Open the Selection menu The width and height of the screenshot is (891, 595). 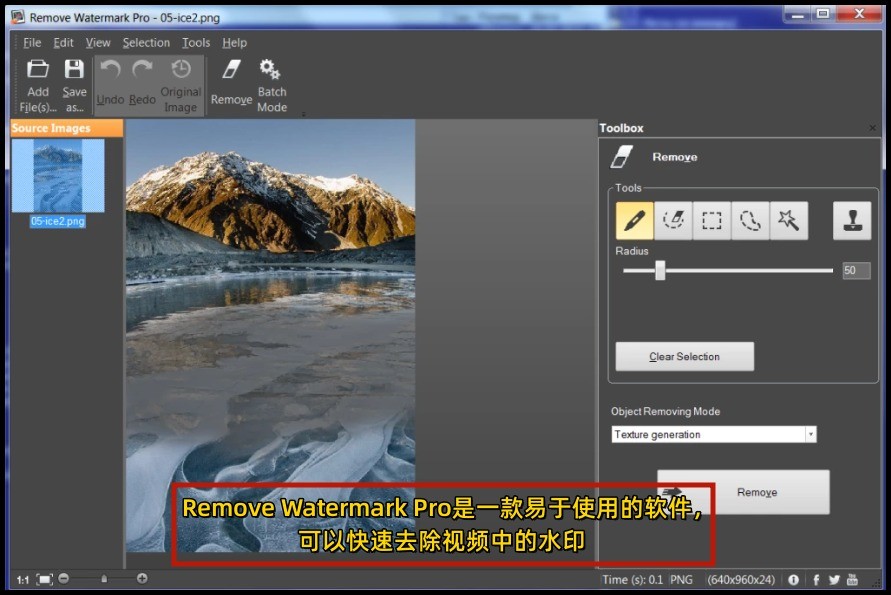(x=146, y=42)
